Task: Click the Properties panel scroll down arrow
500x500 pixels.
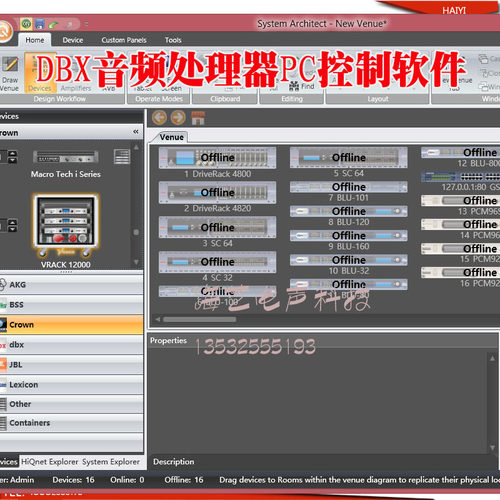Action: [x=492, y=448]
